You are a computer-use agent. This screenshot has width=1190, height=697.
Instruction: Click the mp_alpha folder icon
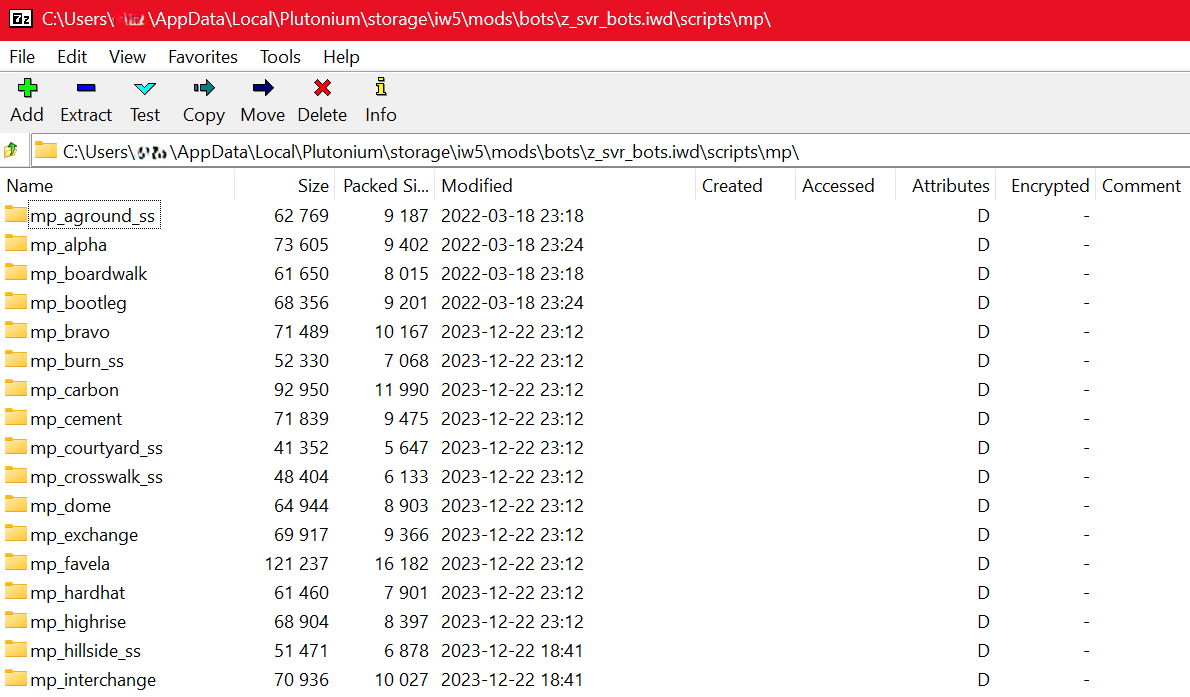(16, 243)
